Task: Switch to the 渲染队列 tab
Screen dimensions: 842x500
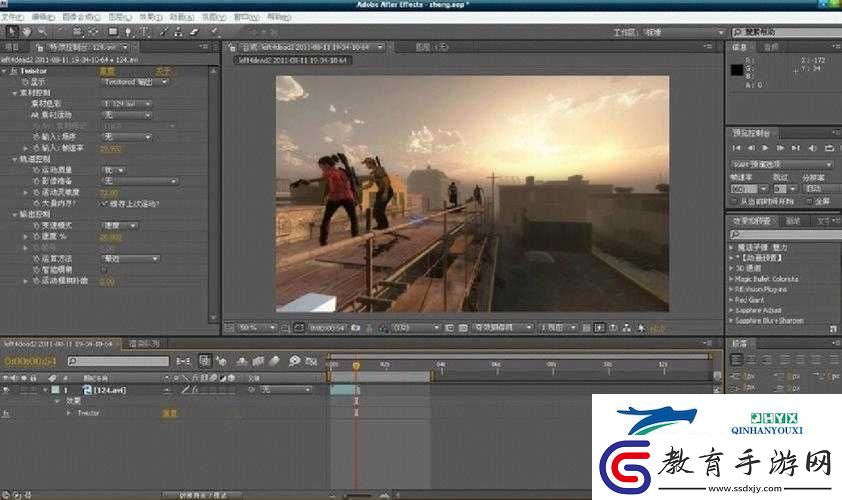Action: click(x=144, y=343)
